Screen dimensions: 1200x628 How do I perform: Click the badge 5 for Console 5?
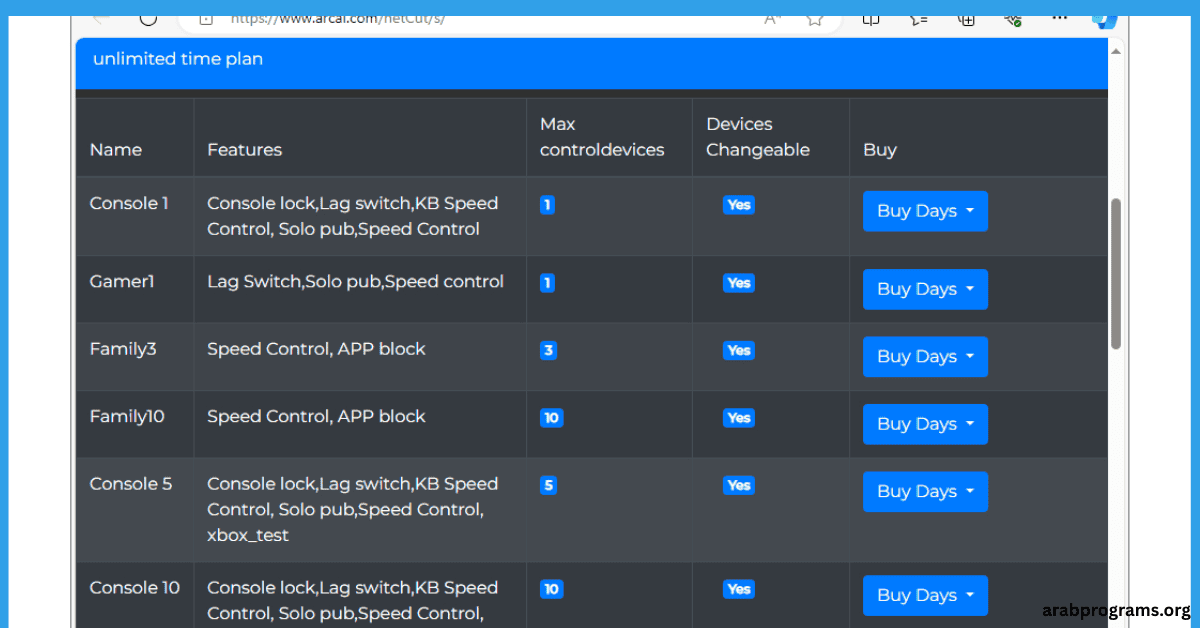(548, 486)
